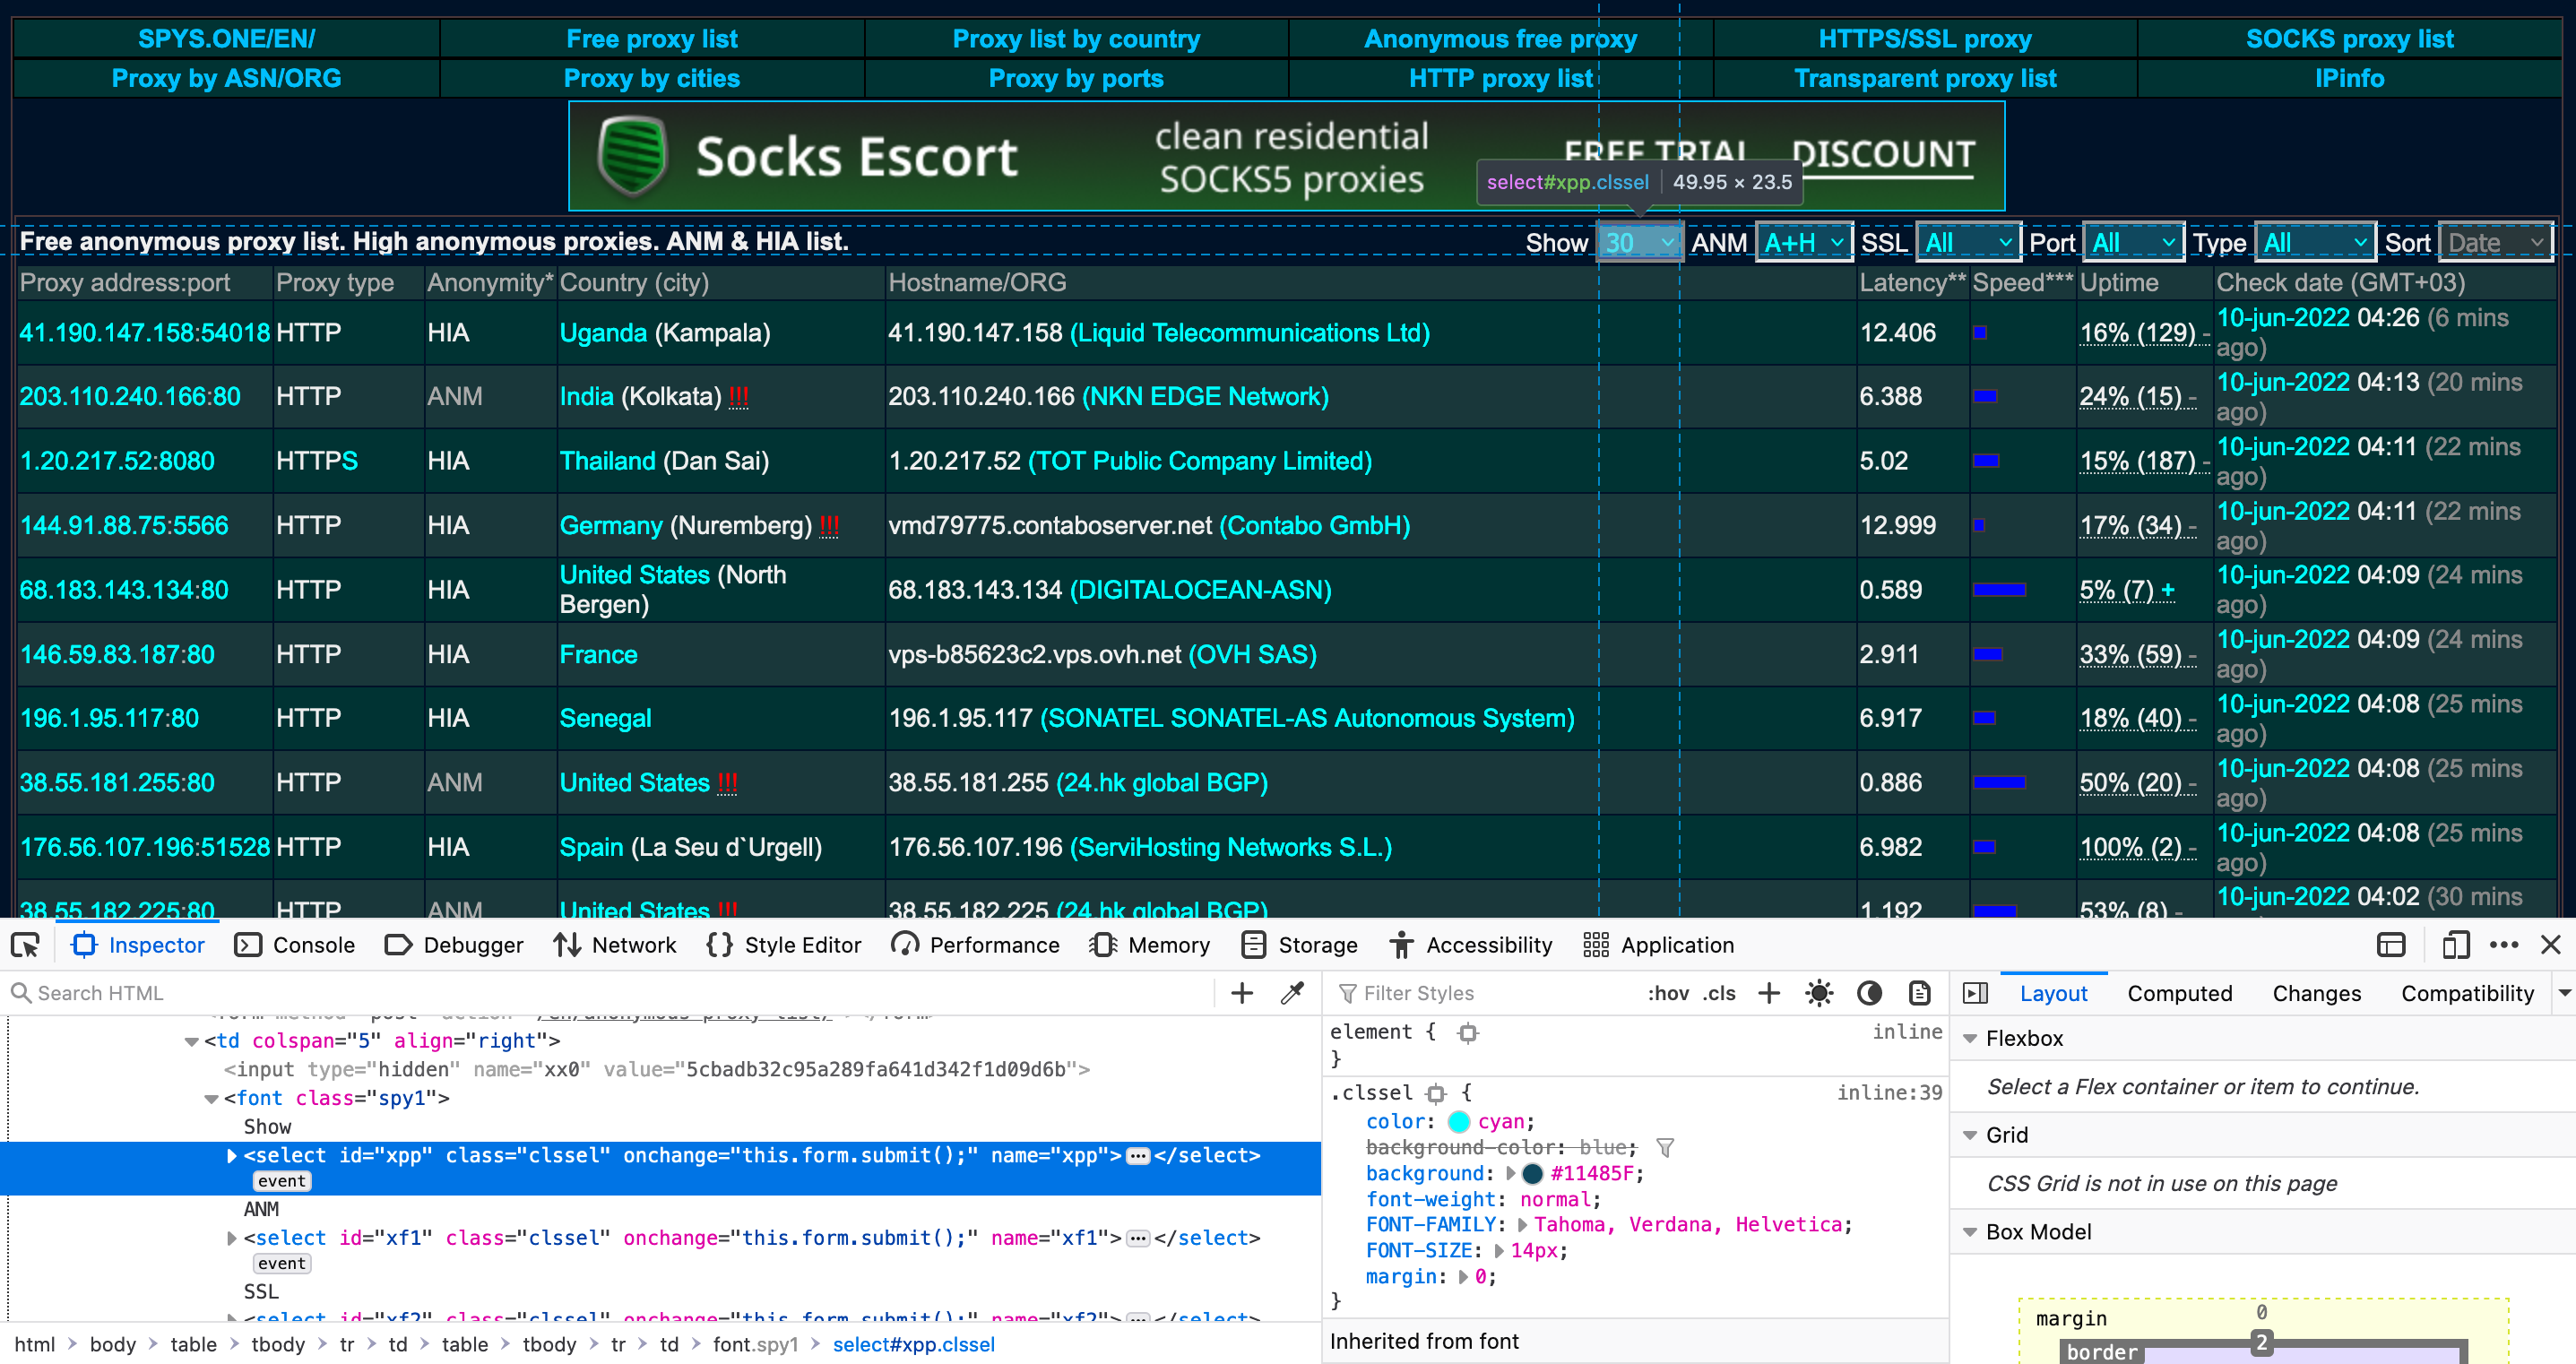
Task: Open the Accessibility panel
Action: (x=1470, y=945)
